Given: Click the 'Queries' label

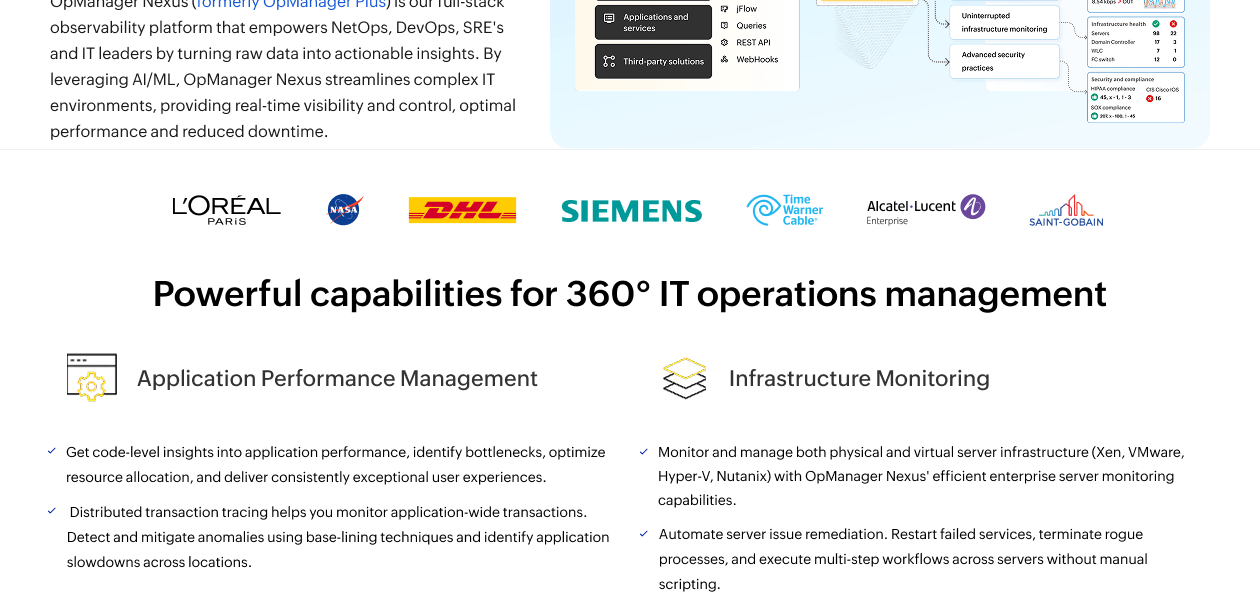Looking at the screenshot, I should point(751,26).
